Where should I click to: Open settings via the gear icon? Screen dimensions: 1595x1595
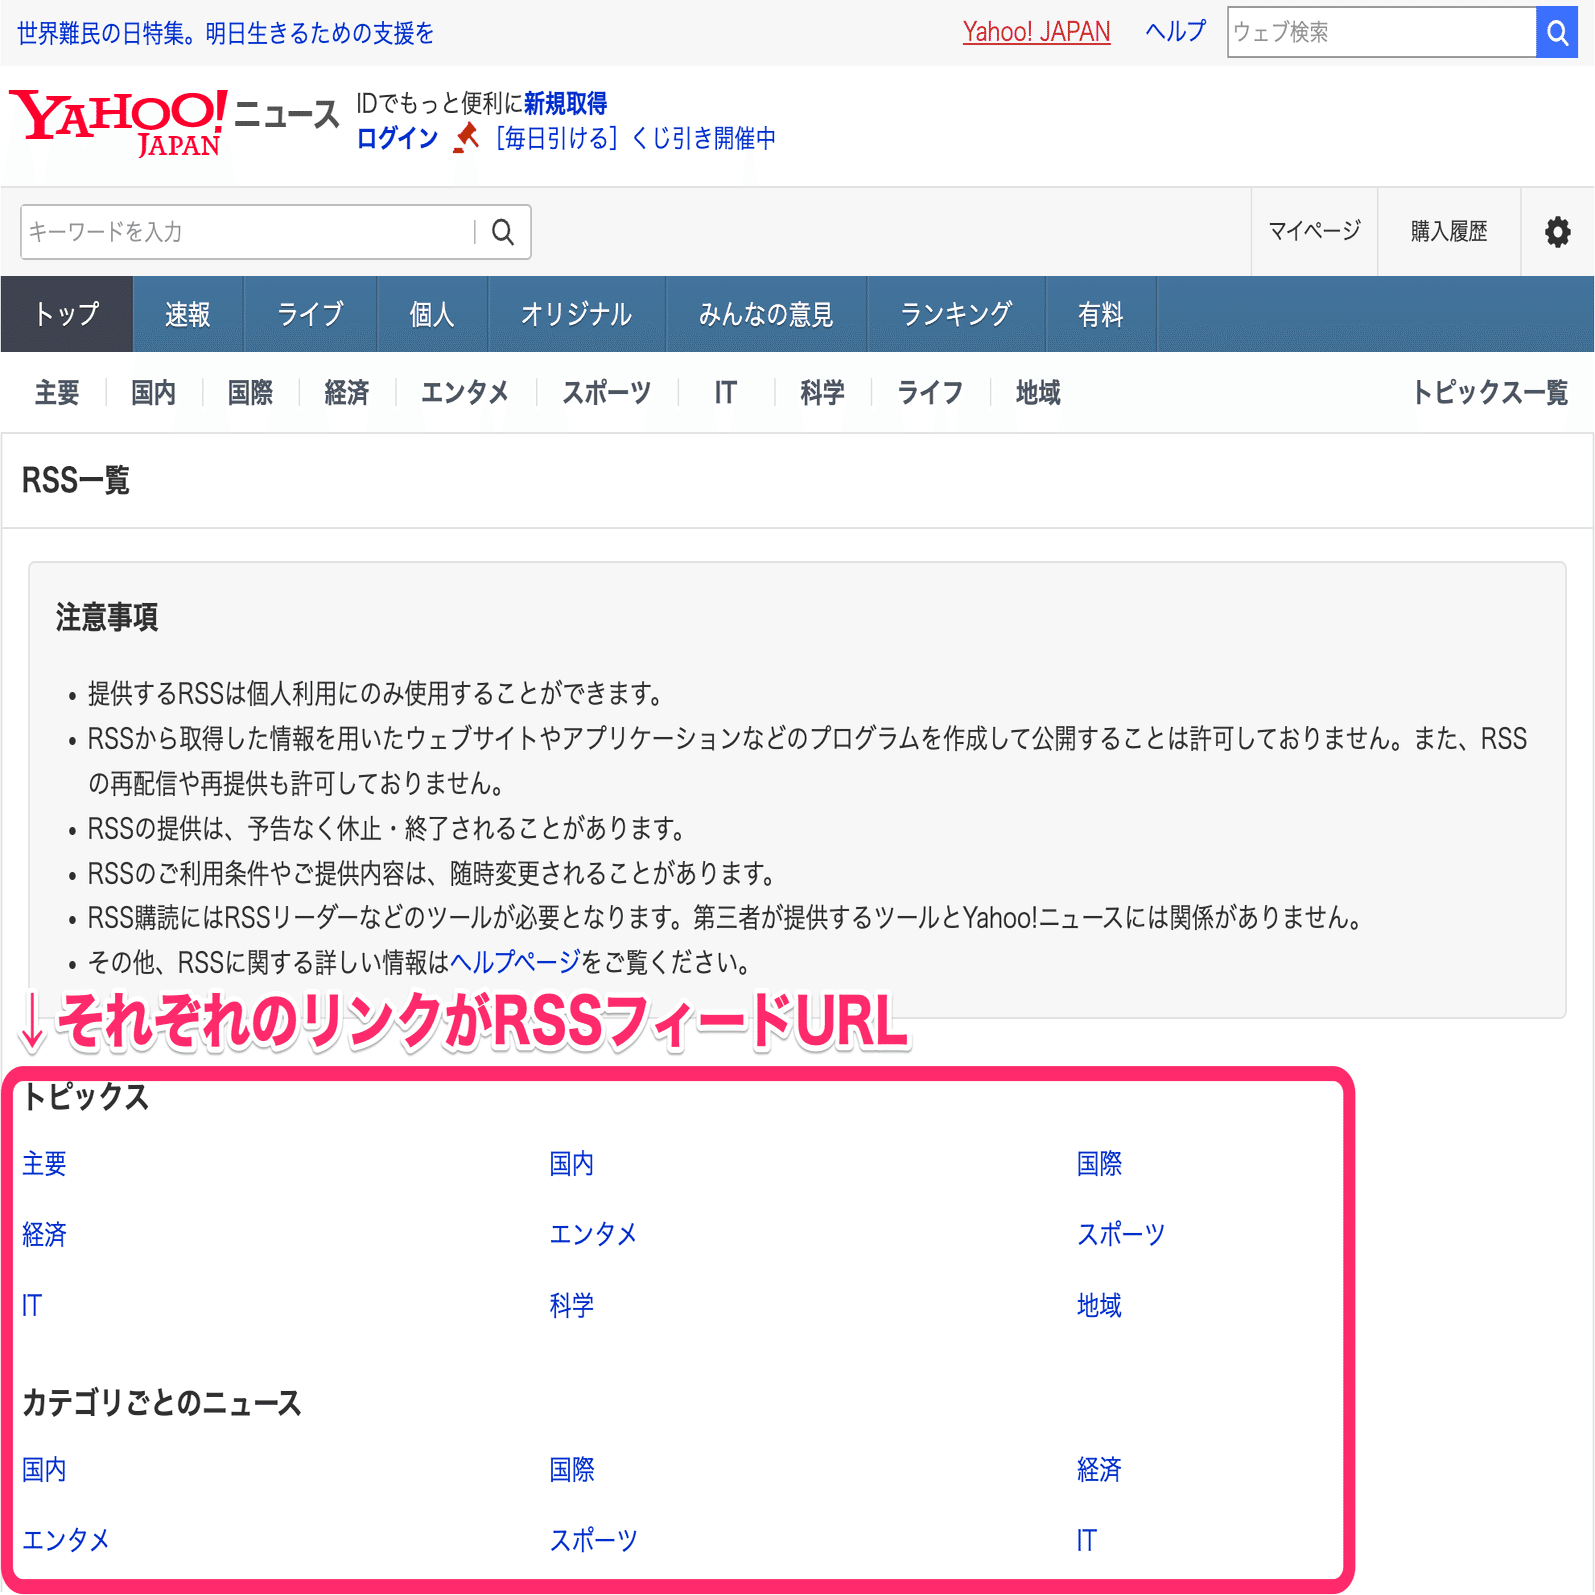pos(1557,232)
